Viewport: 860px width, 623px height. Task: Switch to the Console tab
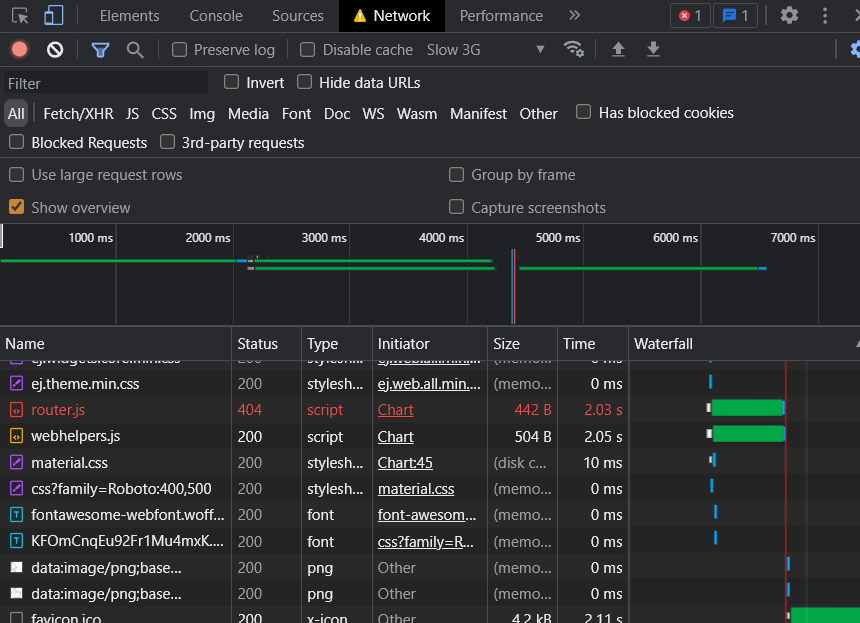pyautogui.click(x=216, y=16)
